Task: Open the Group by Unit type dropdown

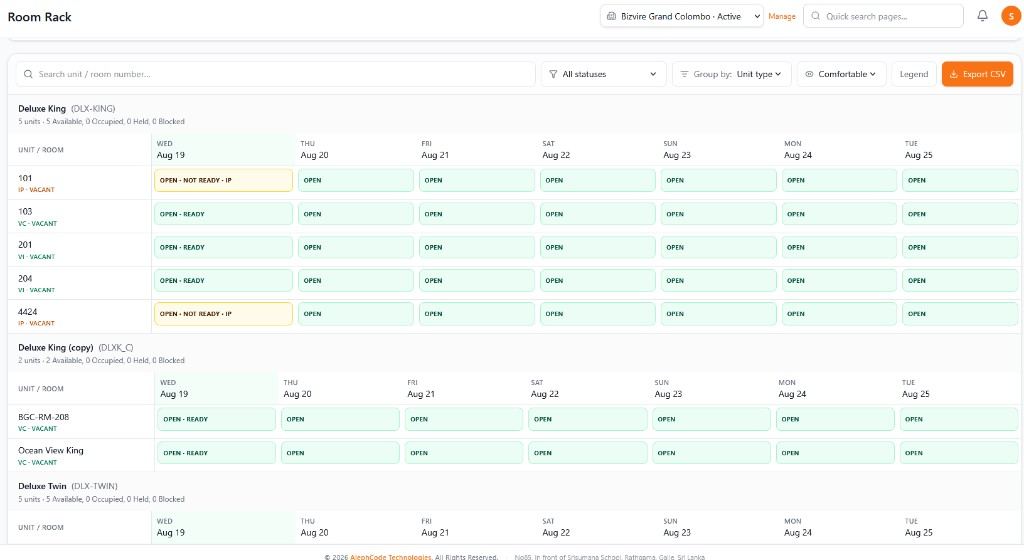Action: 732,74
